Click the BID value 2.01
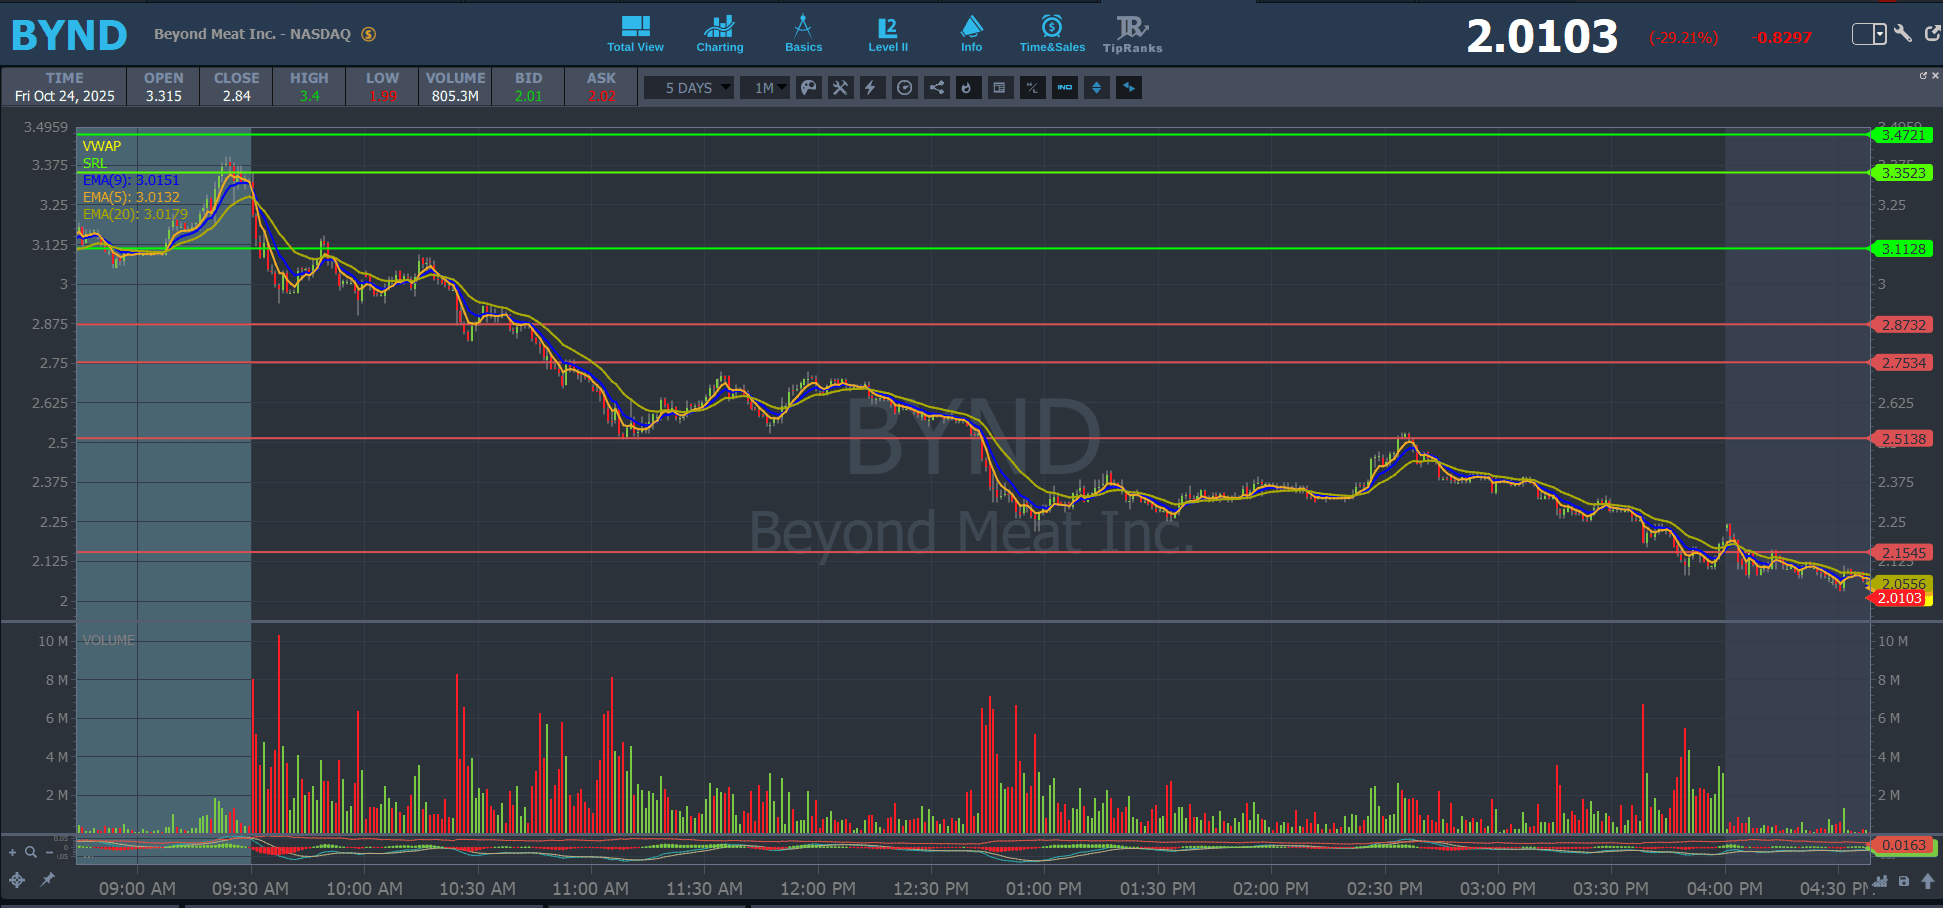The width and height of the screenshot is (1943, 908). coord(528,96)
